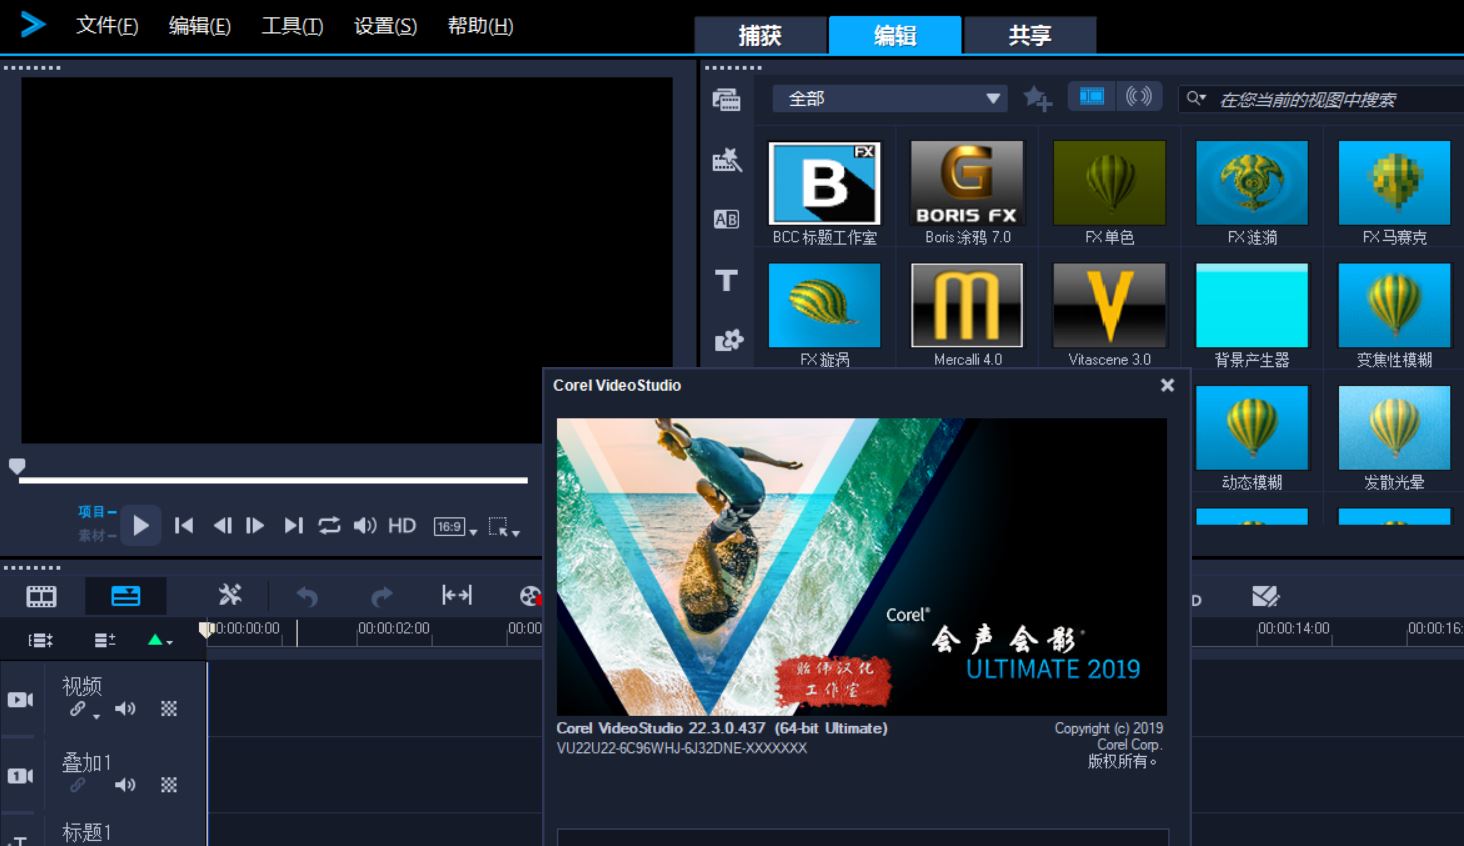Viewport: 1464px width, 846px height.
Task: Open the media library category icon
Action: (x=727, y=99)
